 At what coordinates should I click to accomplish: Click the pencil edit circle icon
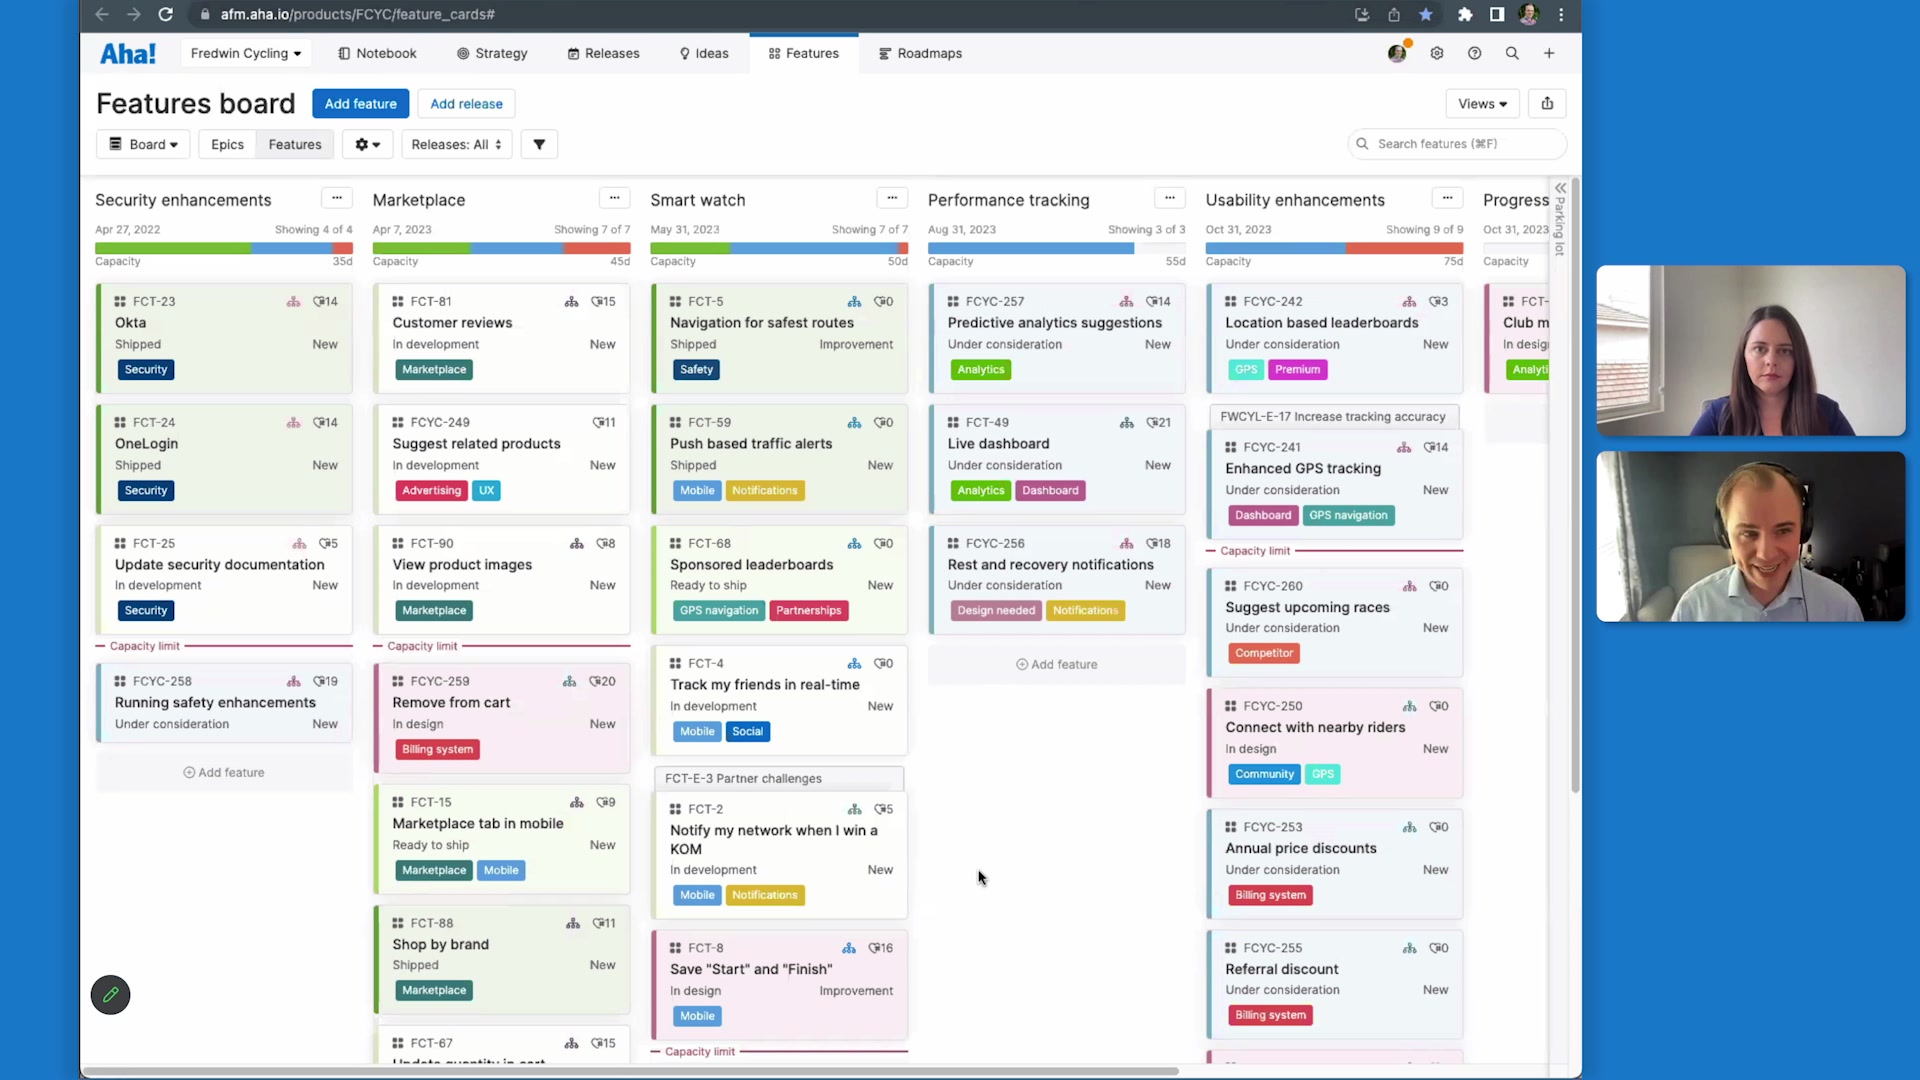click(110, 995)
